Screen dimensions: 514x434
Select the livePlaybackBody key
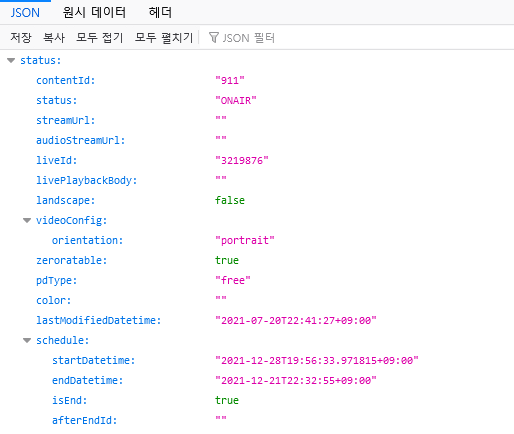87,180
